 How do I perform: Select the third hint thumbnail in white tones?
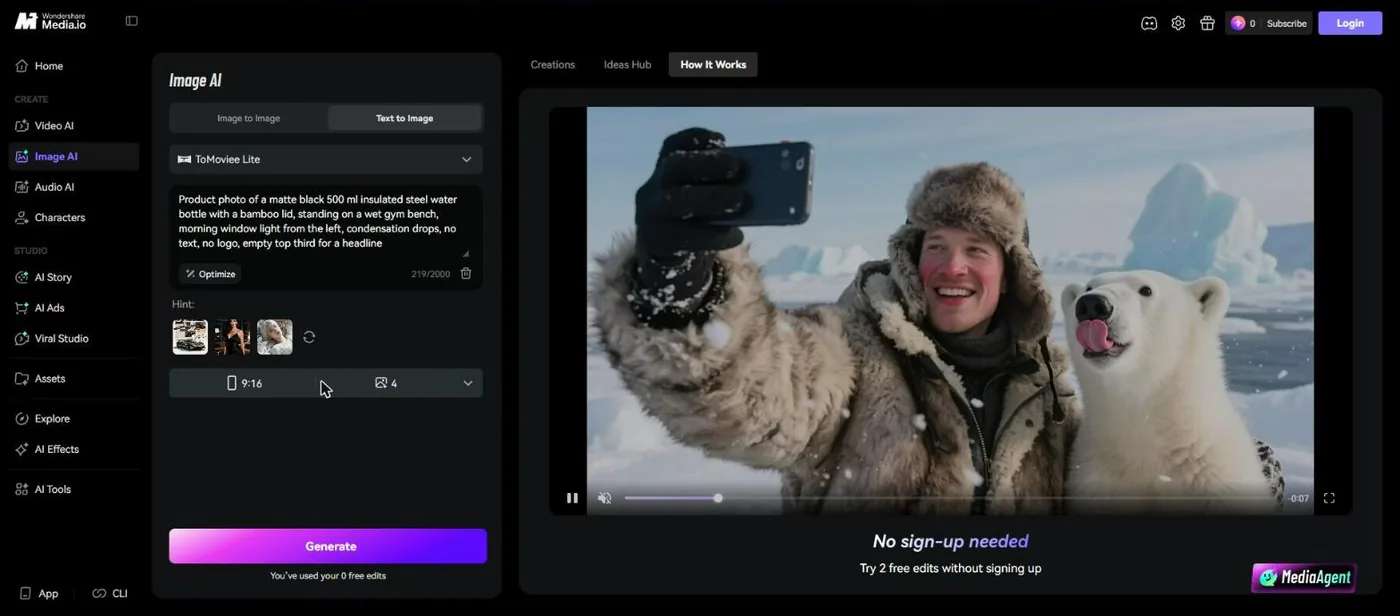coord(275,337)
